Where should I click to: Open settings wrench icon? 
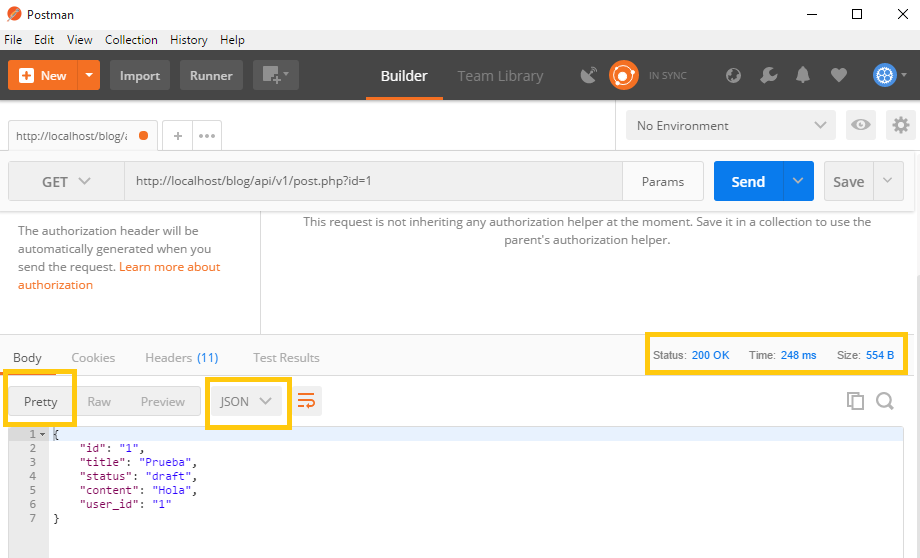pyautogui.click(x=768, y=75)
